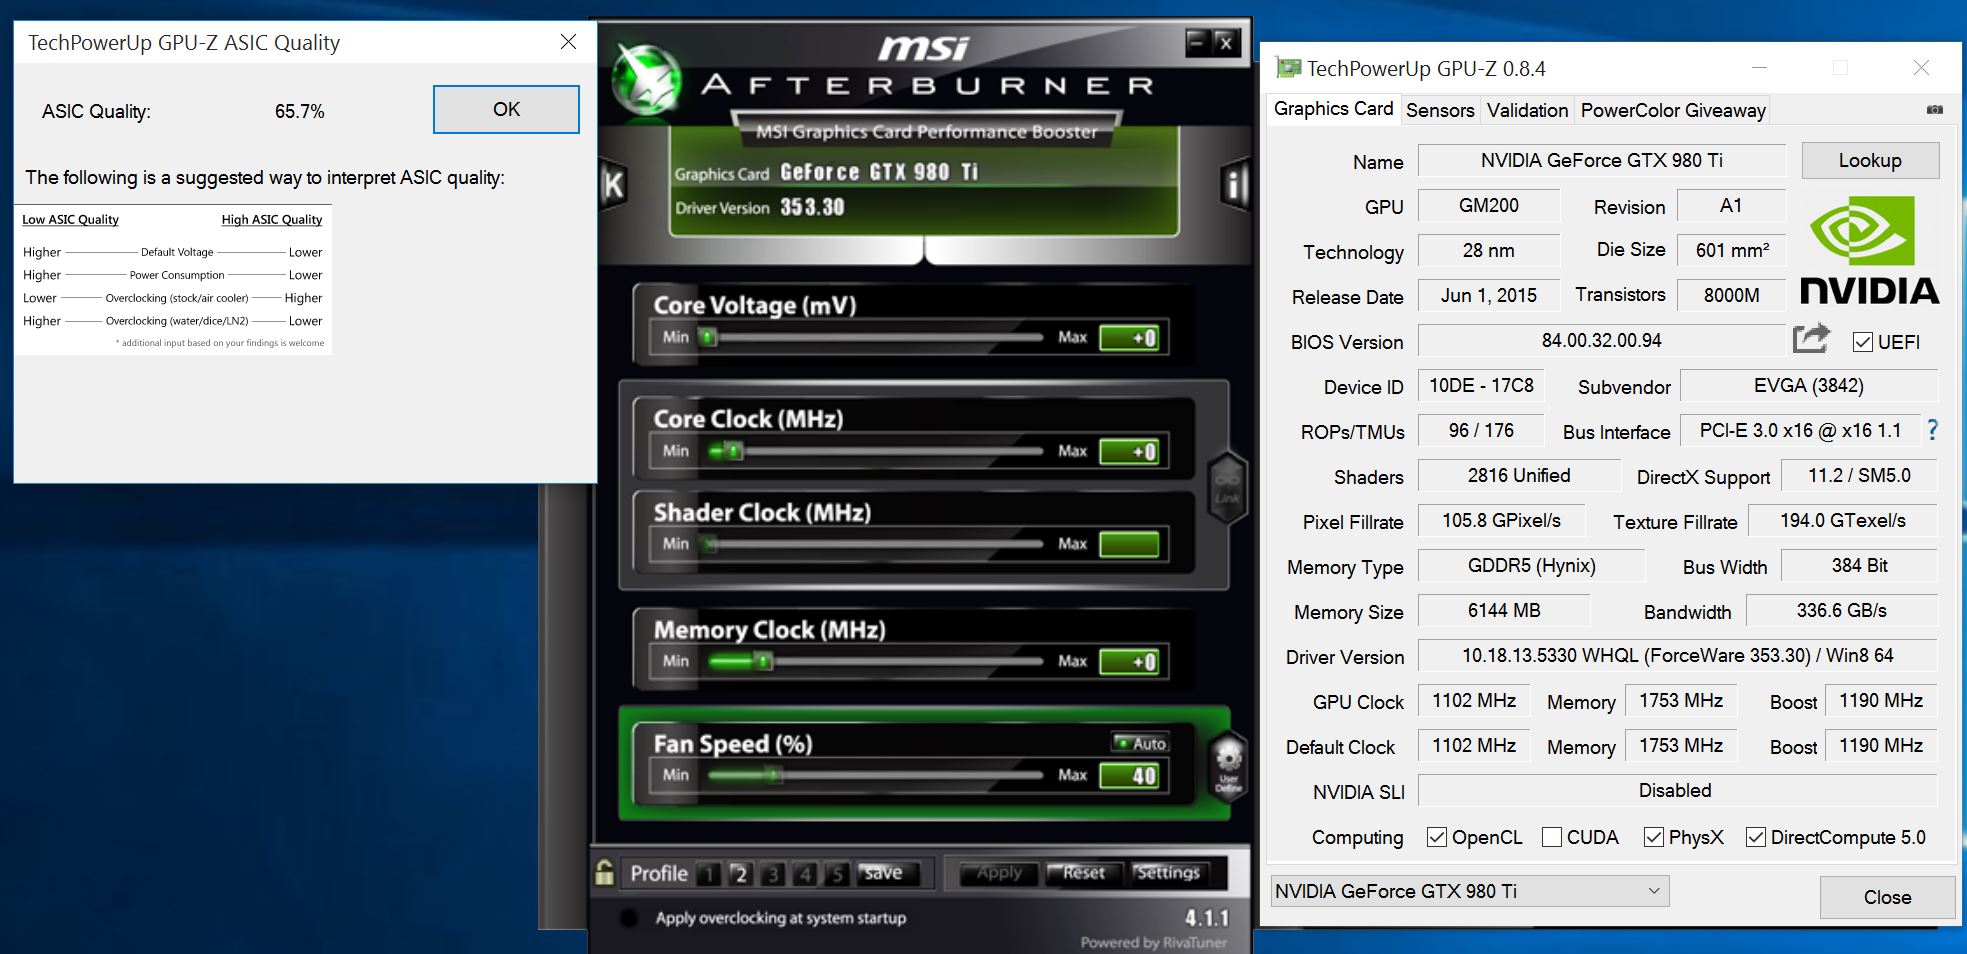Close the GPU-Z ASIC Quality dialog
Screen dimensions: 1967x954
tap(568, 42)
